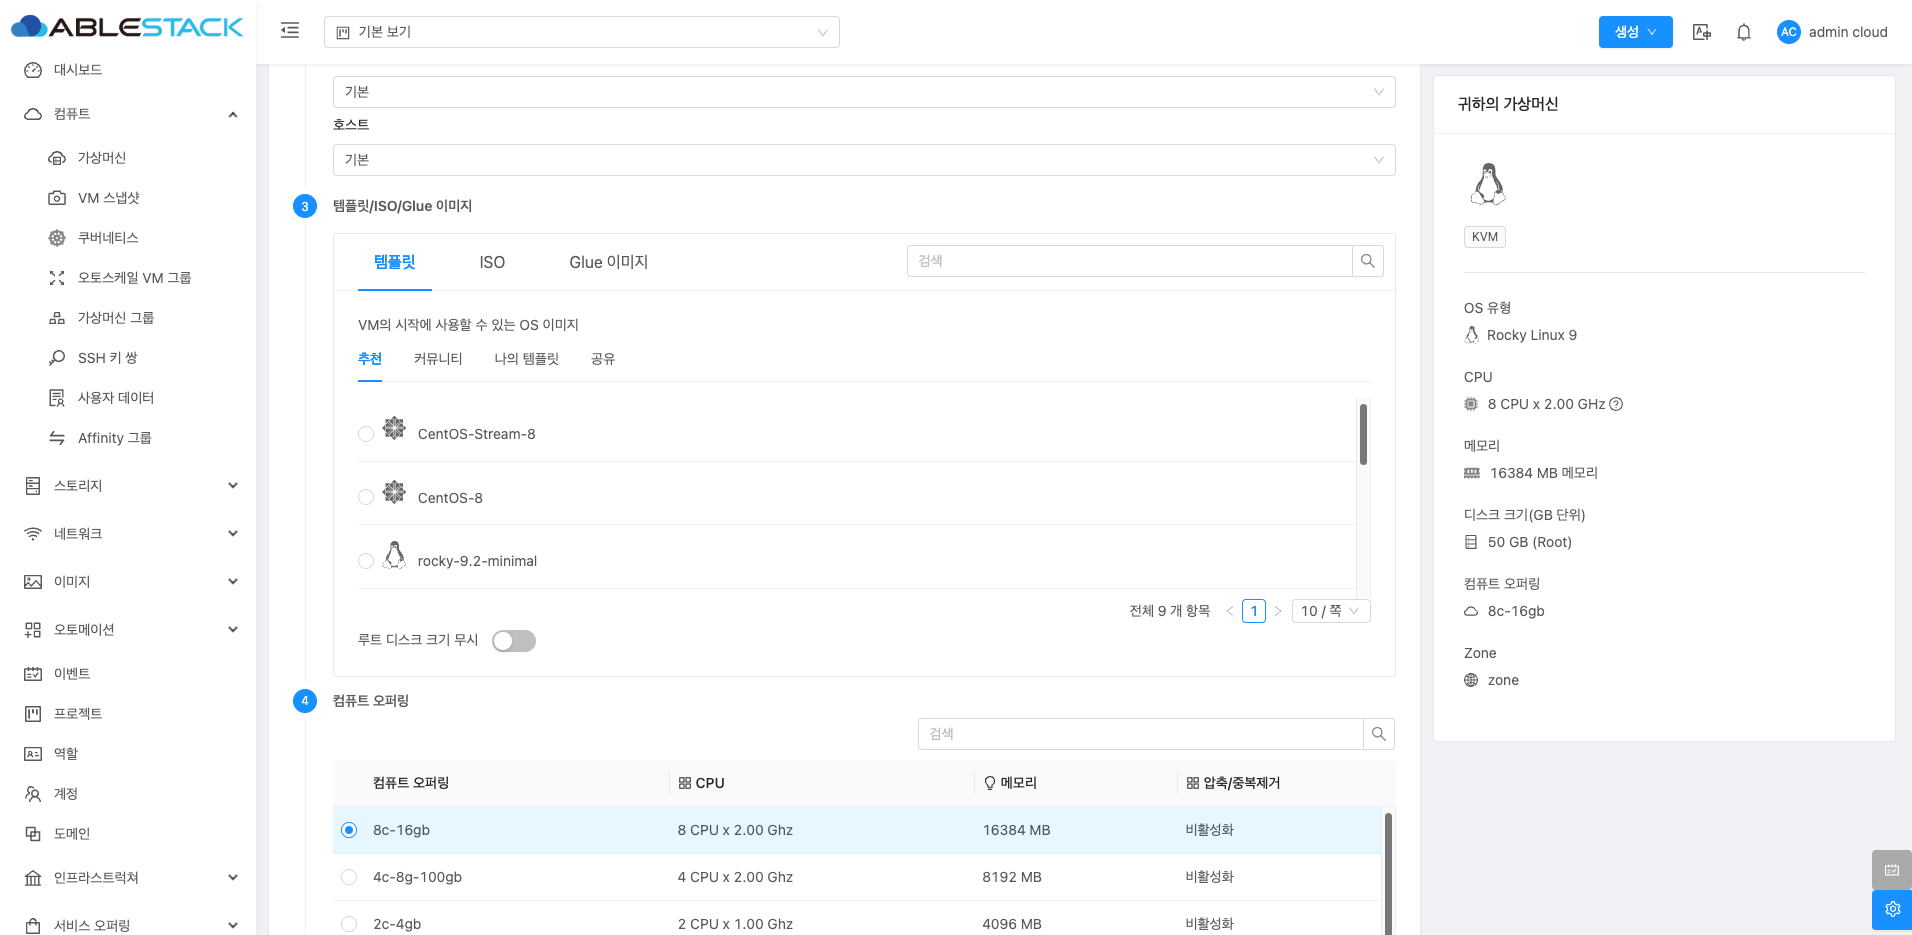1912x935 pixels.
Task: Click the ABLESTACK logo
Action: pos(127,27)
